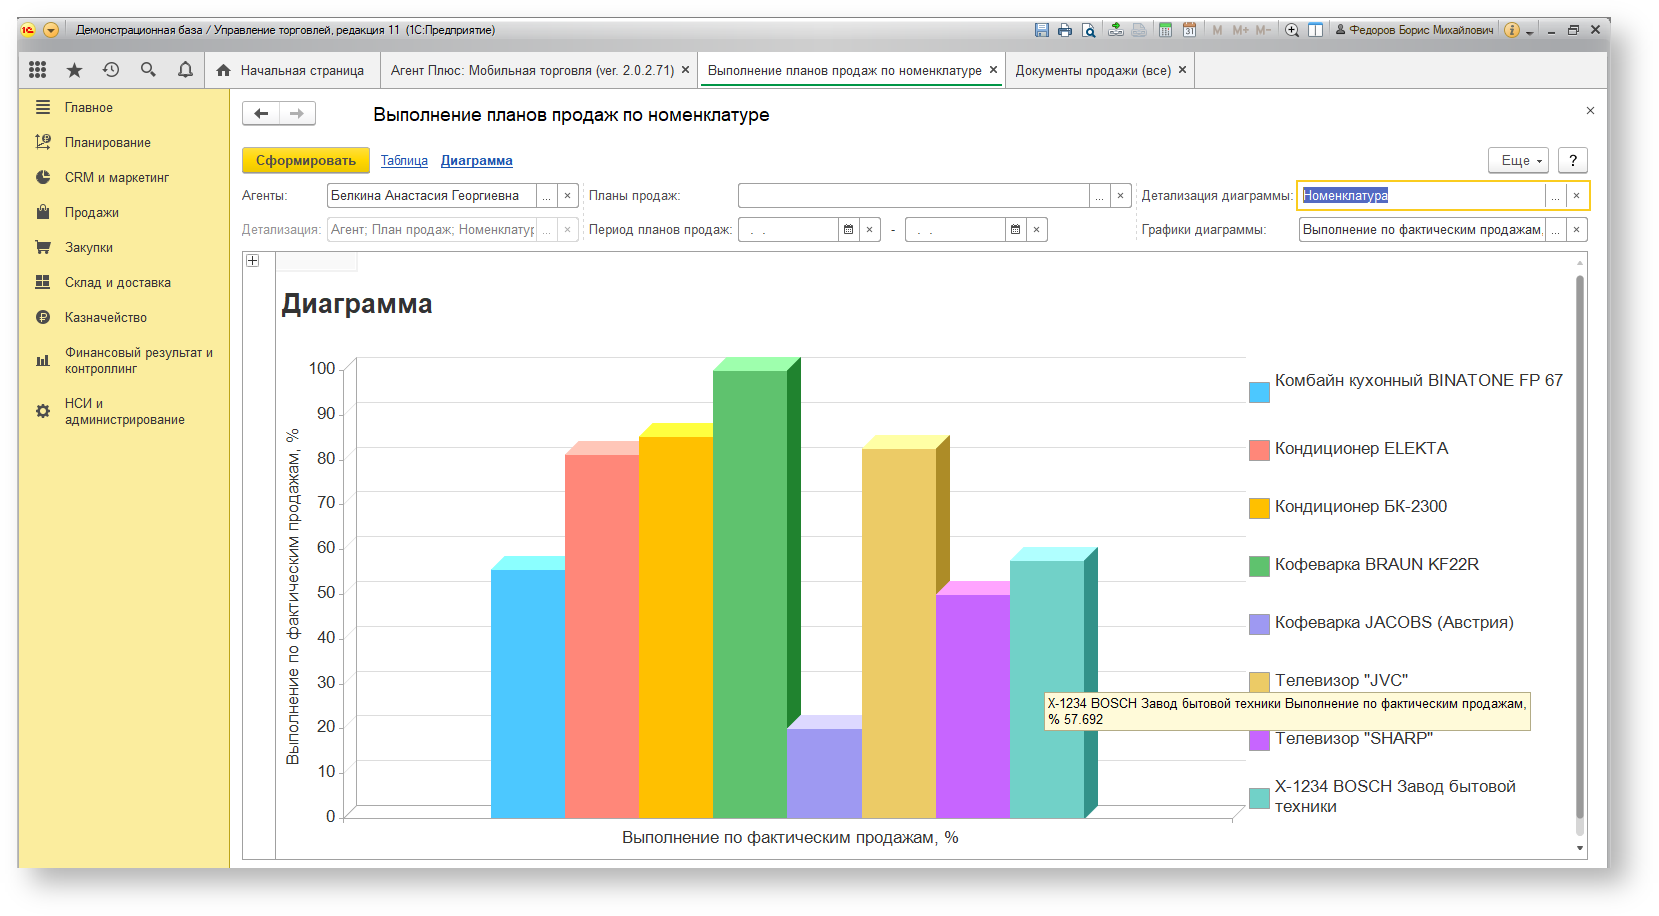This screenshot has width=1659, height=916.
Task: Switch to Документы продажи (все) tab
Action: [1093, 70]
